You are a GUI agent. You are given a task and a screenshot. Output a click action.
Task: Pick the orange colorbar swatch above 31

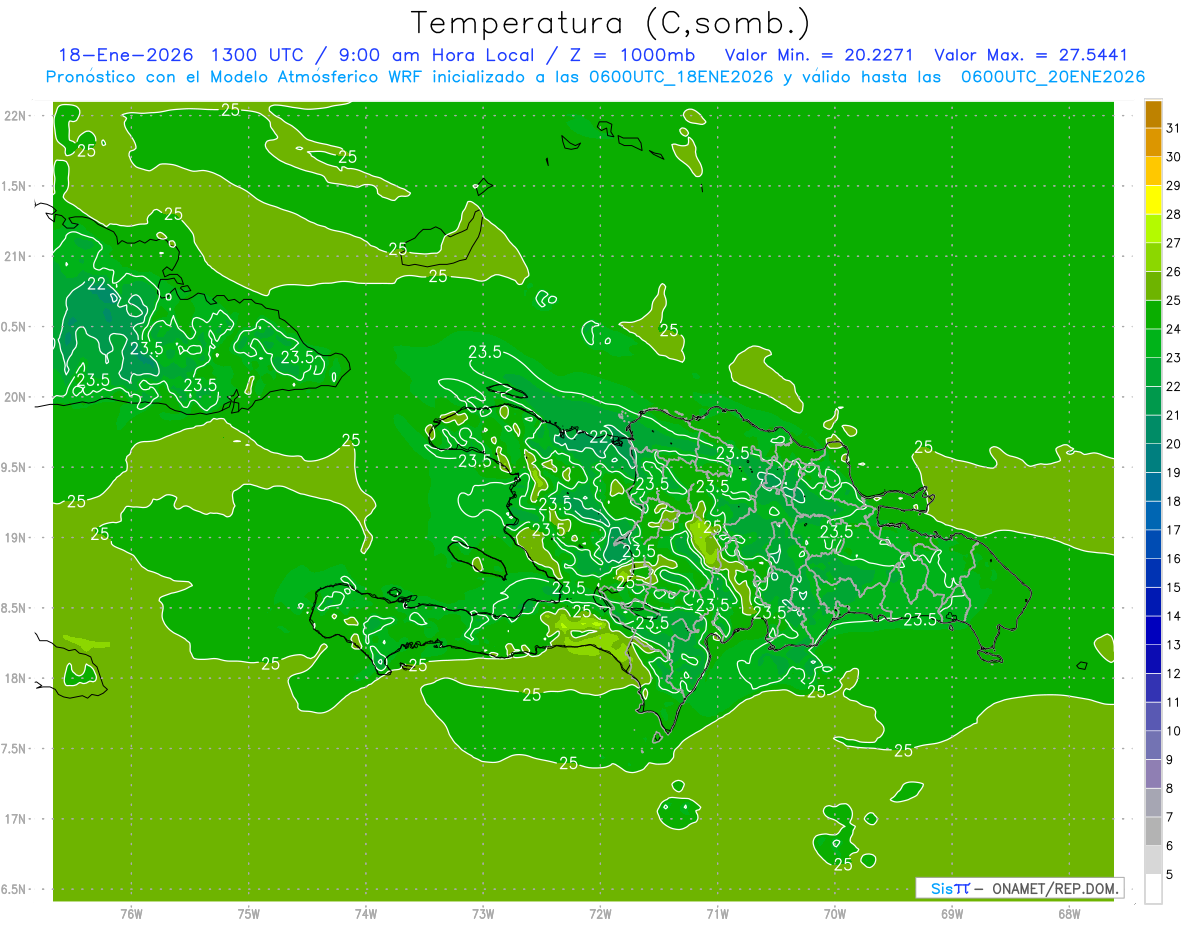1153,114
